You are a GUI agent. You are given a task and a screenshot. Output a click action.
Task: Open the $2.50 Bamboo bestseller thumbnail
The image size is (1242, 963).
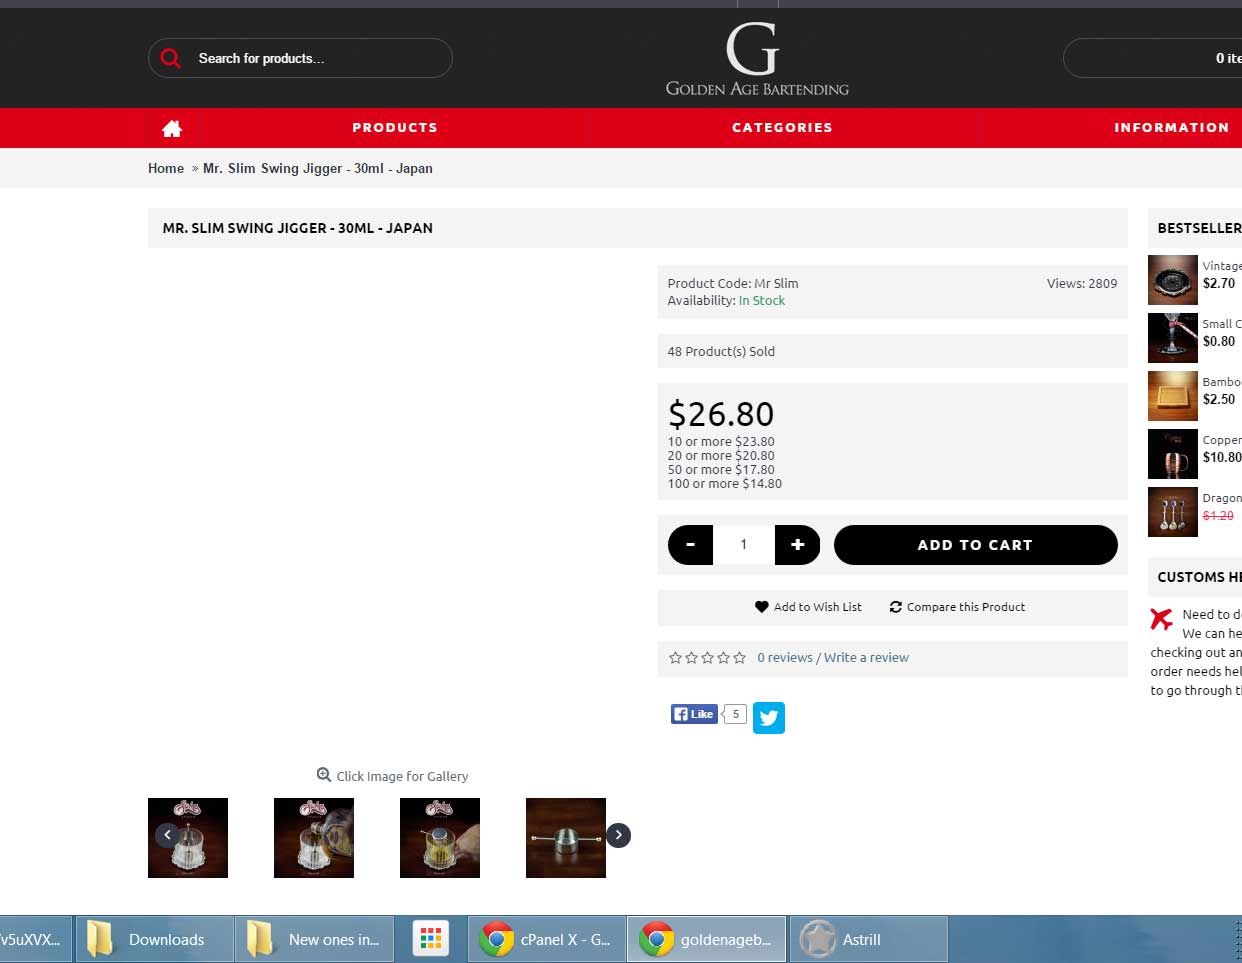coord(1173,396)
